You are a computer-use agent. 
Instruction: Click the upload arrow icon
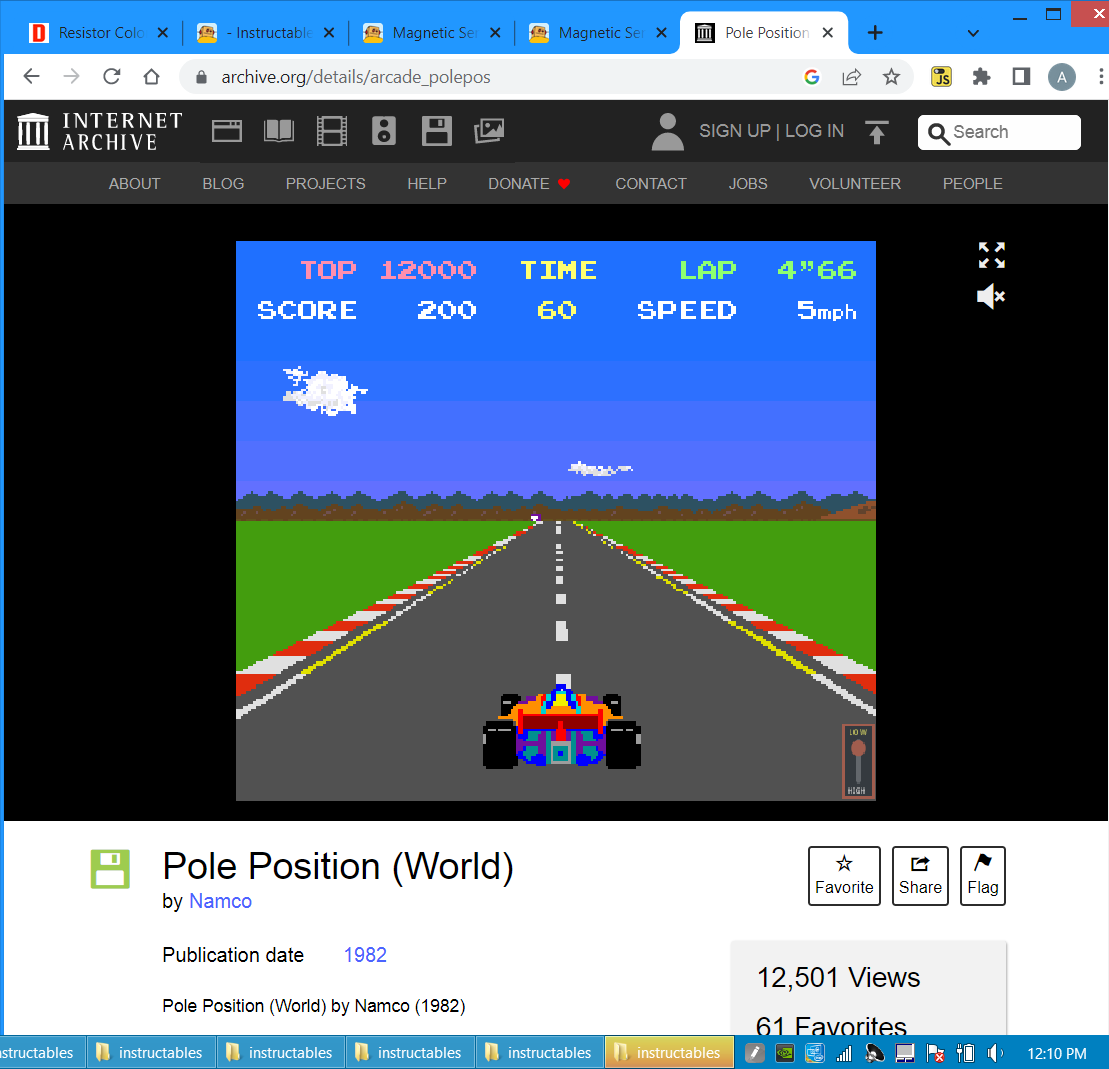pyautogui.click(x=876, y=132)
